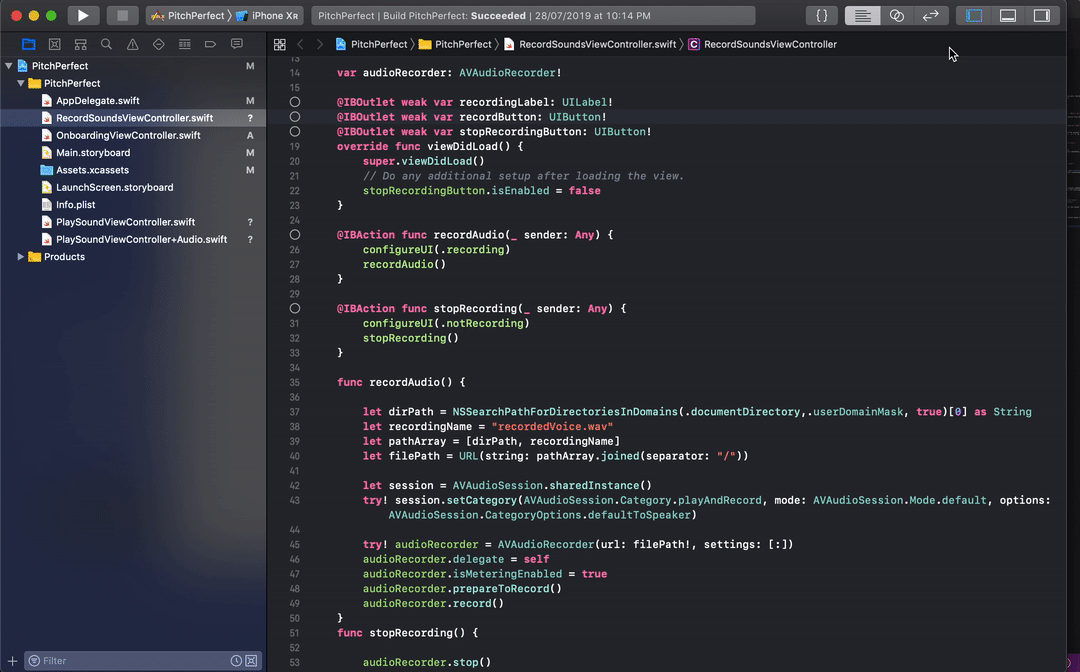
Task: Click on "recordedVoice.wav" string literal
Action: (552, 426)
